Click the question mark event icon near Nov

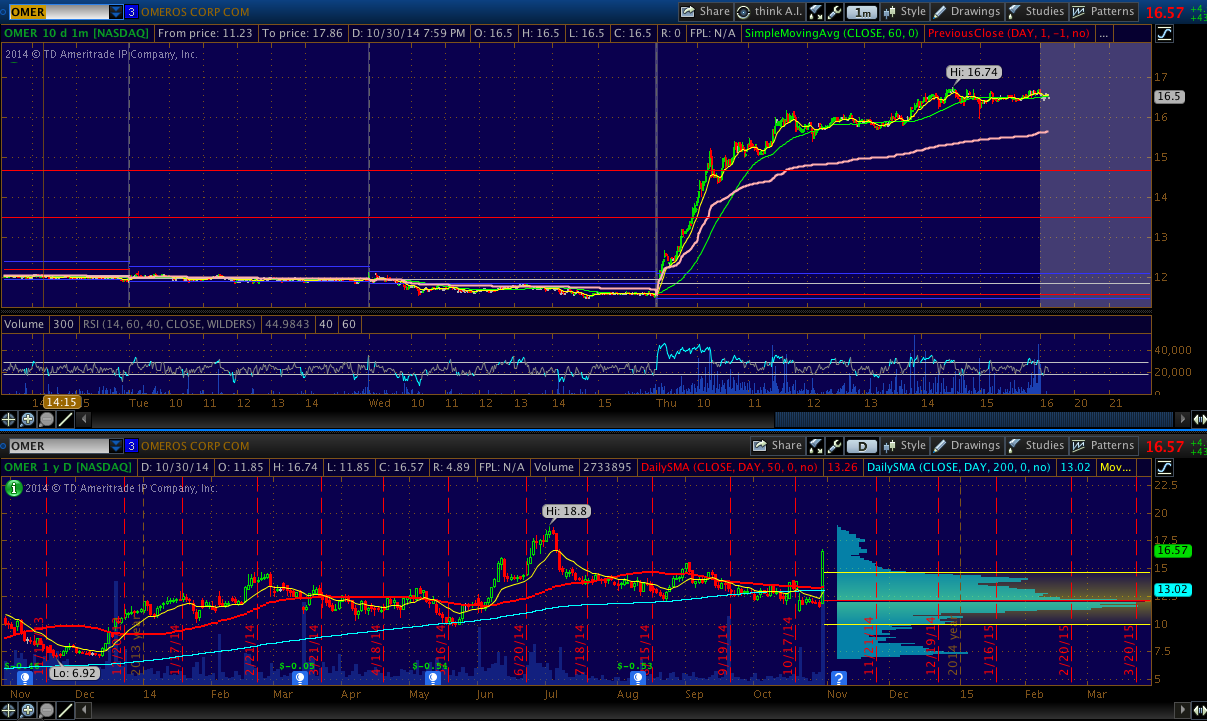pos(838,678)
